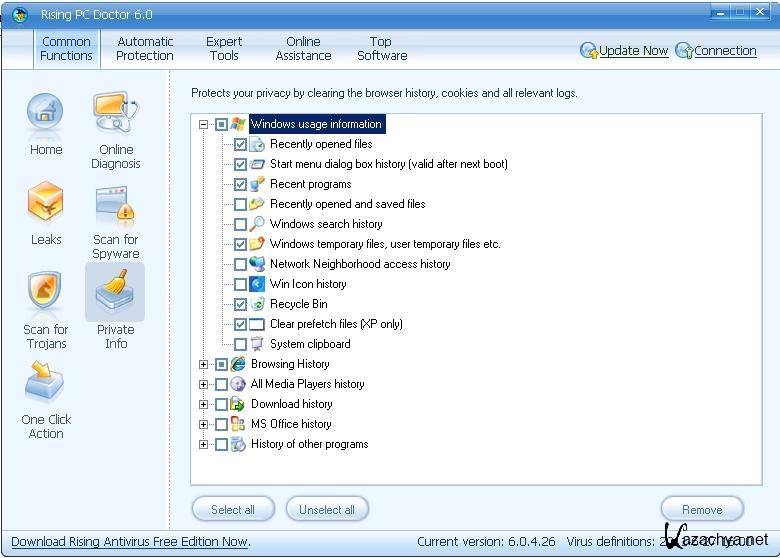
Task: Open the Home icon in sidebar
Action: (x=46, y=113)
